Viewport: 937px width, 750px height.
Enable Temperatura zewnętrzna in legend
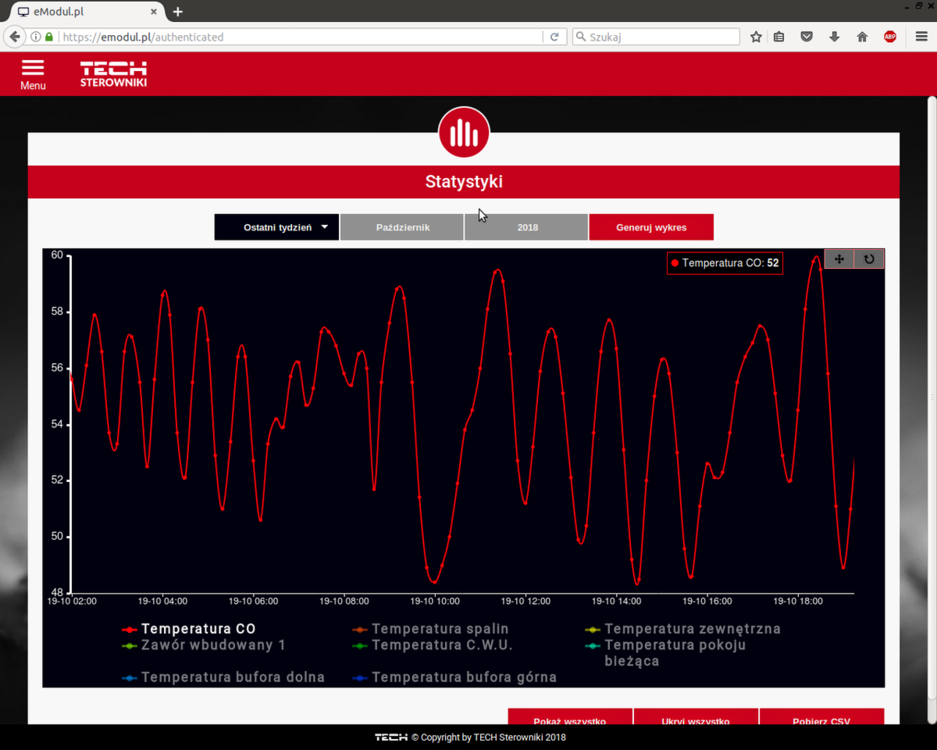coord(691,629)
